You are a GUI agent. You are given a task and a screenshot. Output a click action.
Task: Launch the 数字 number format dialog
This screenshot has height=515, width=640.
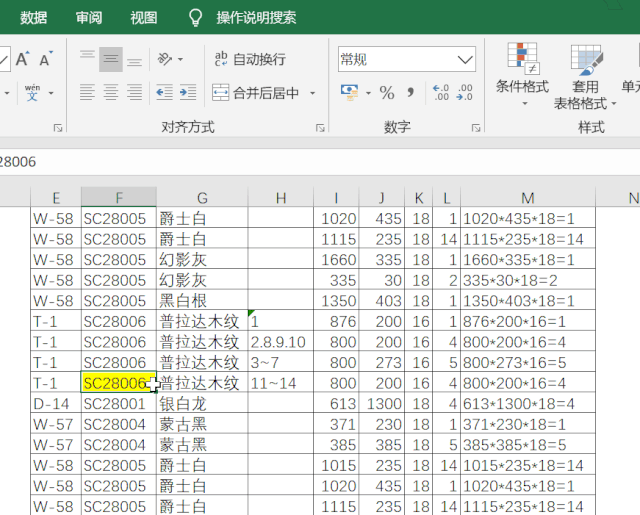476,128
